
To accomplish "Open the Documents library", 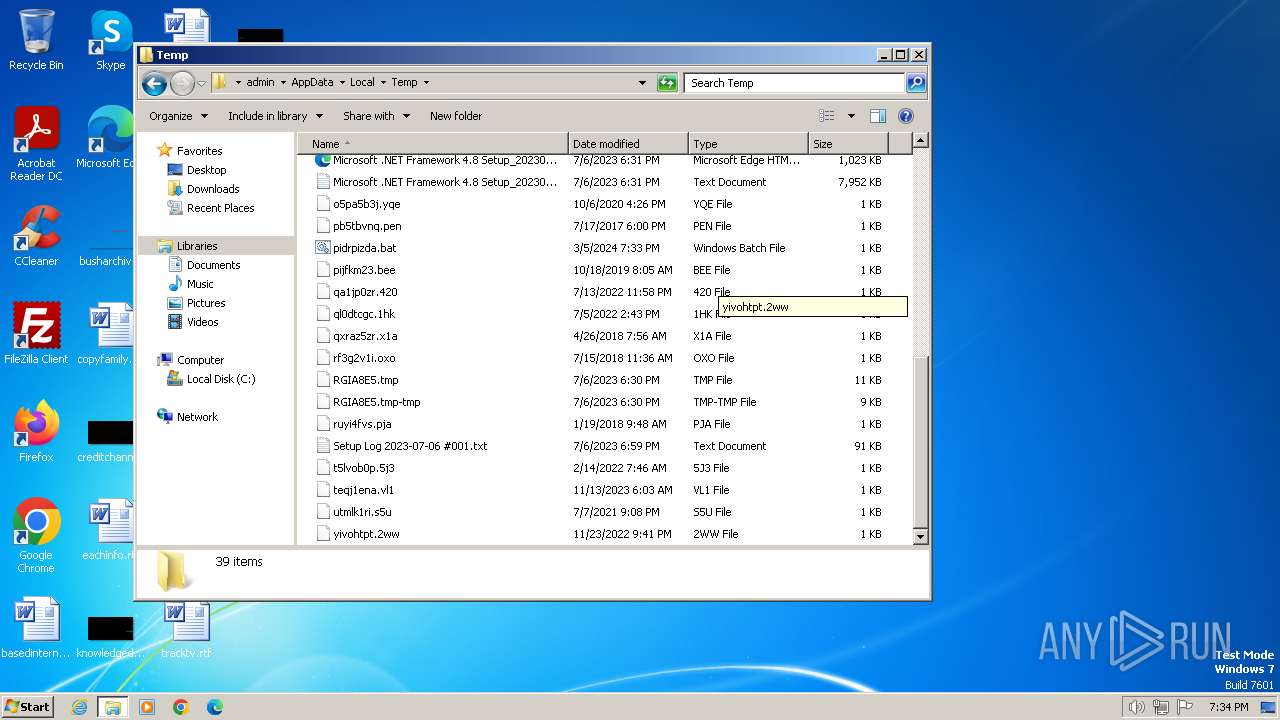I will [213, 265].
